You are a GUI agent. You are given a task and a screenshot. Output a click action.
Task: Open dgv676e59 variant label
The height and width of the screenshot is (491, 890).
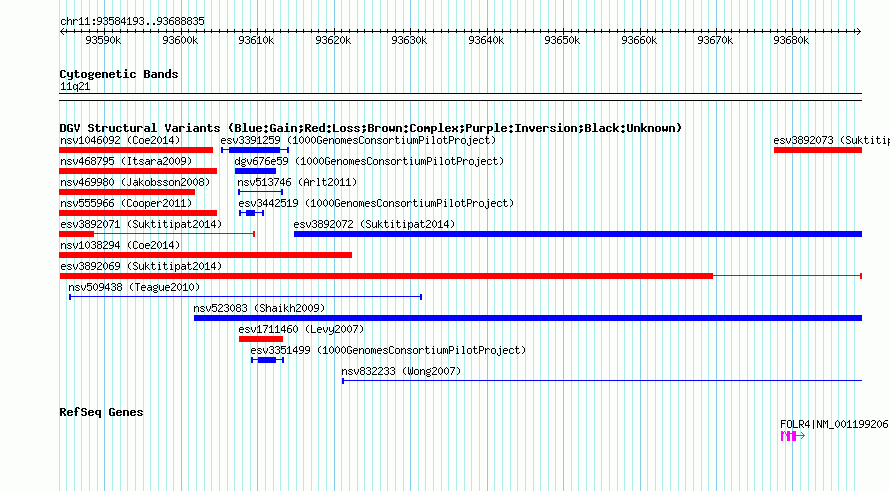(369, 161)
